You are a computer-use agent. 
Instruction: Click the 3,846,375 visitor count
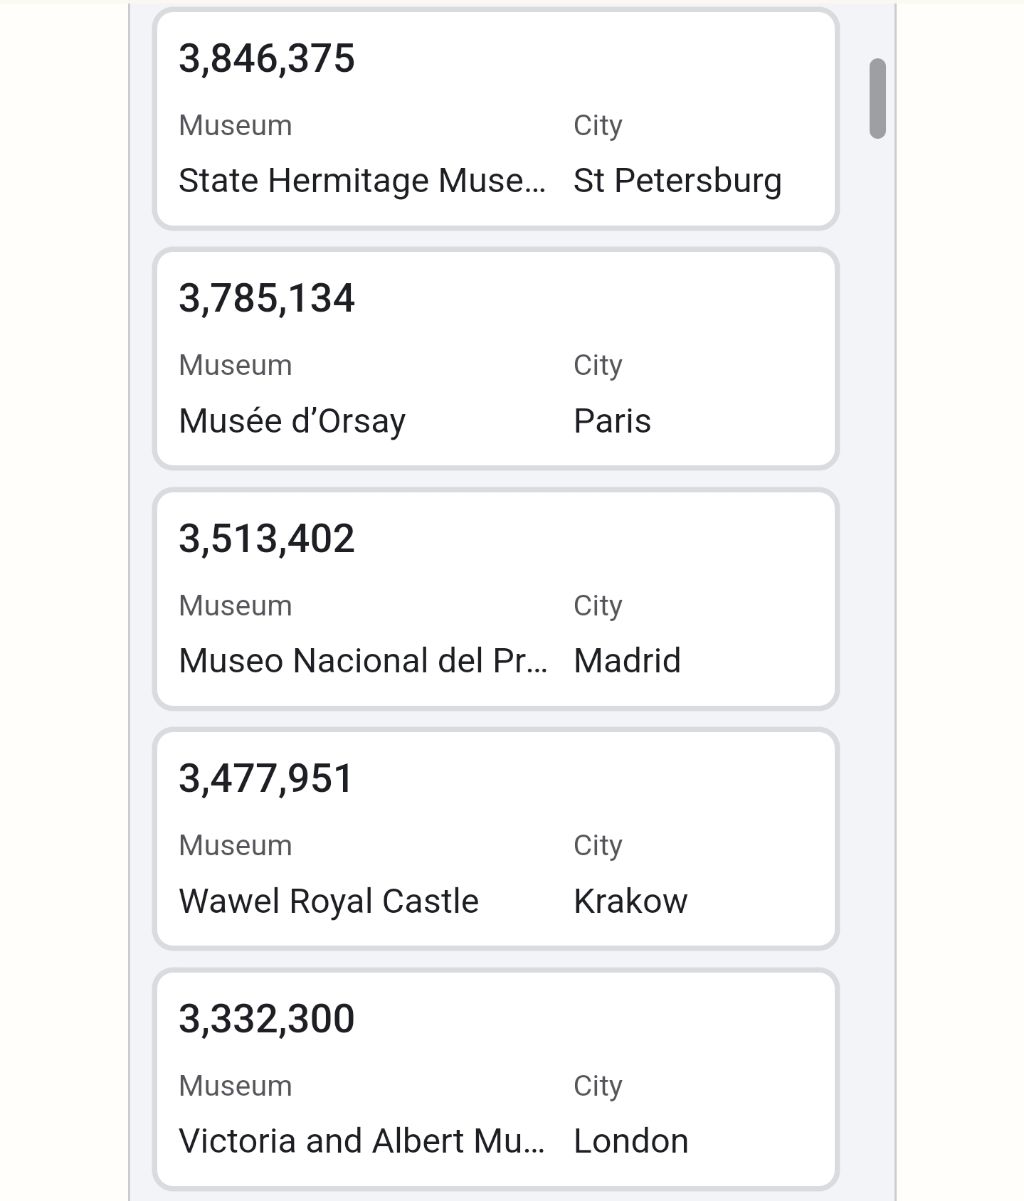pos(267,59)
